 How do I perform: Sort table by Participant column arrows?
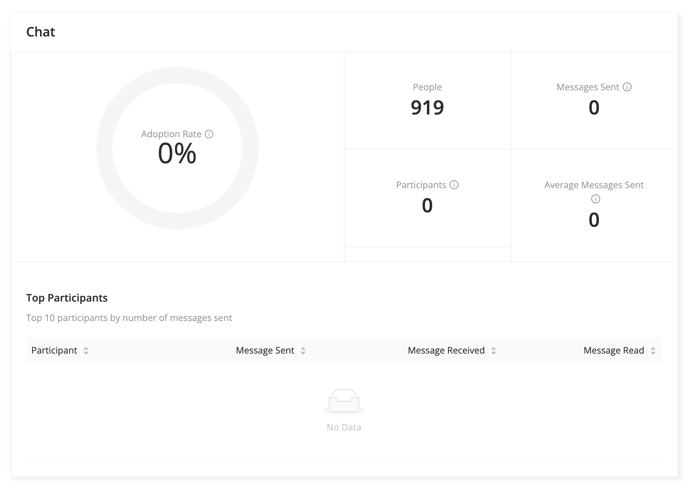click(86, 351)
